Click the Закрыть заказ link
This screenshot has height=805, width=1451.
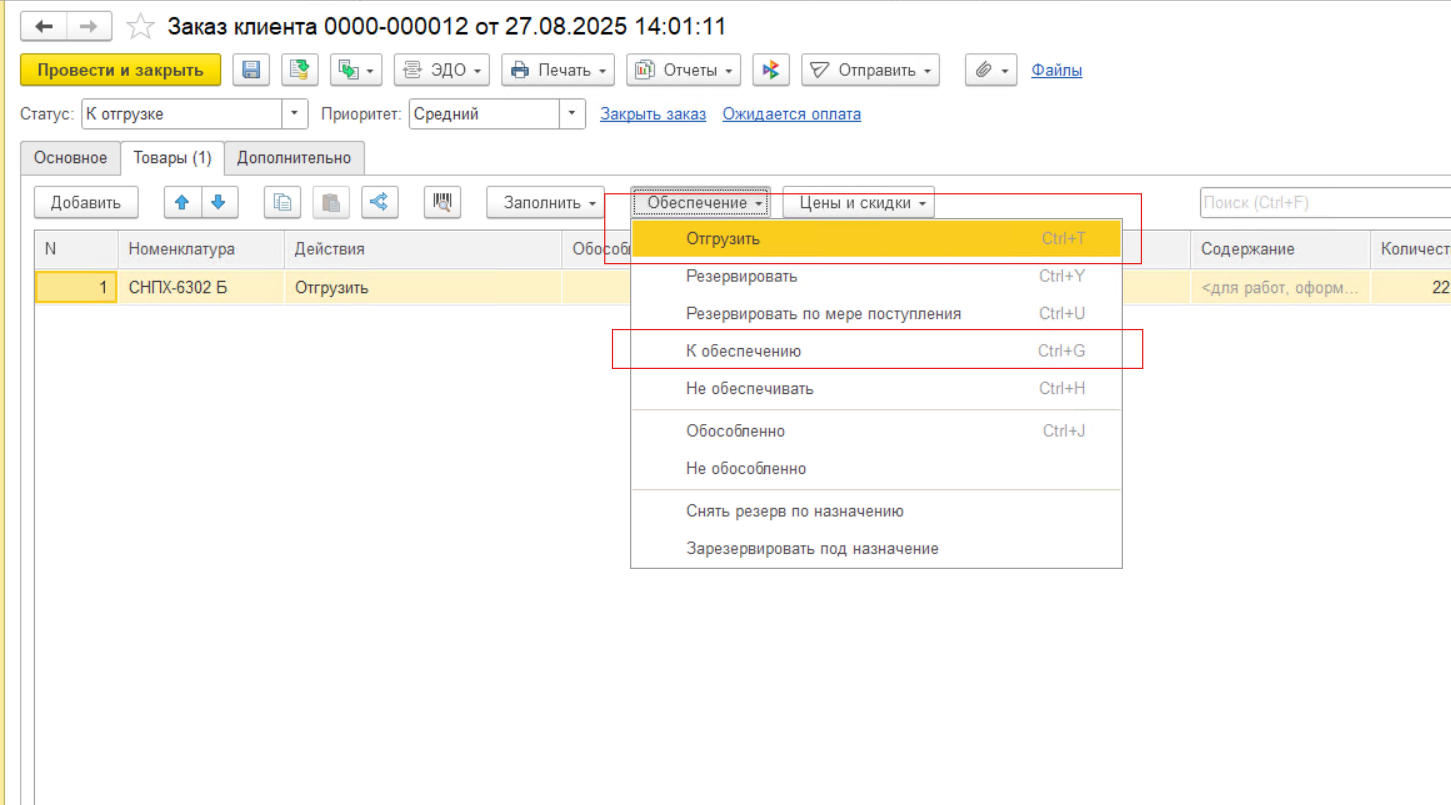tap(653, 114)
